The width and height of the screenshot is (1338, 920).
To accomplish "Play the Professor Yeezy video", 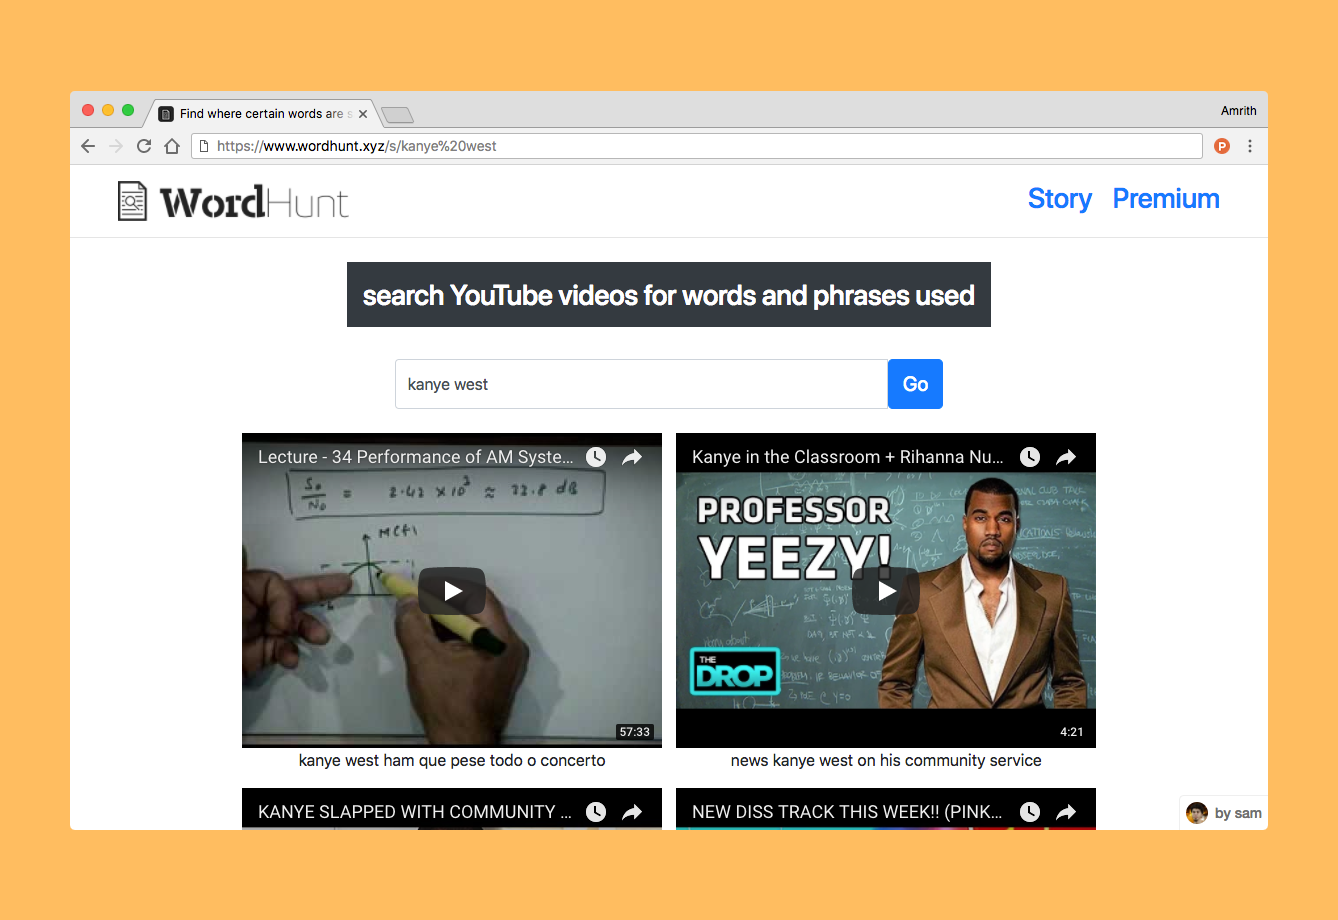I will click(x=886, y=591).
